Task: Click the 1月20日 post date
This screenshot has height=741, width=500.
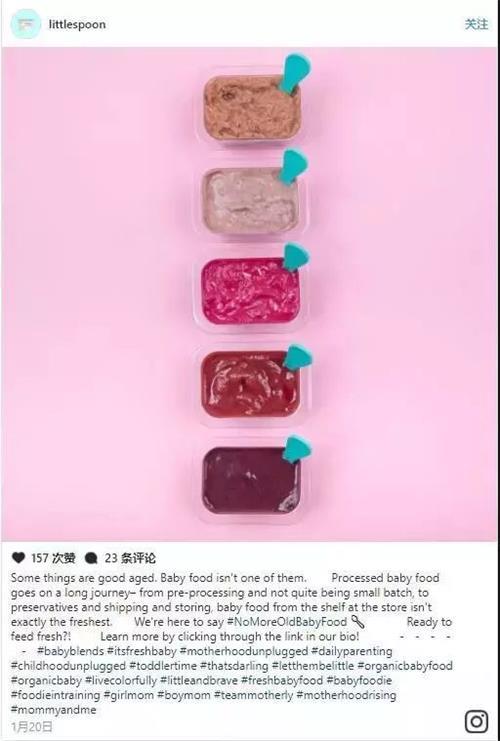Action: tap(32, 726)
